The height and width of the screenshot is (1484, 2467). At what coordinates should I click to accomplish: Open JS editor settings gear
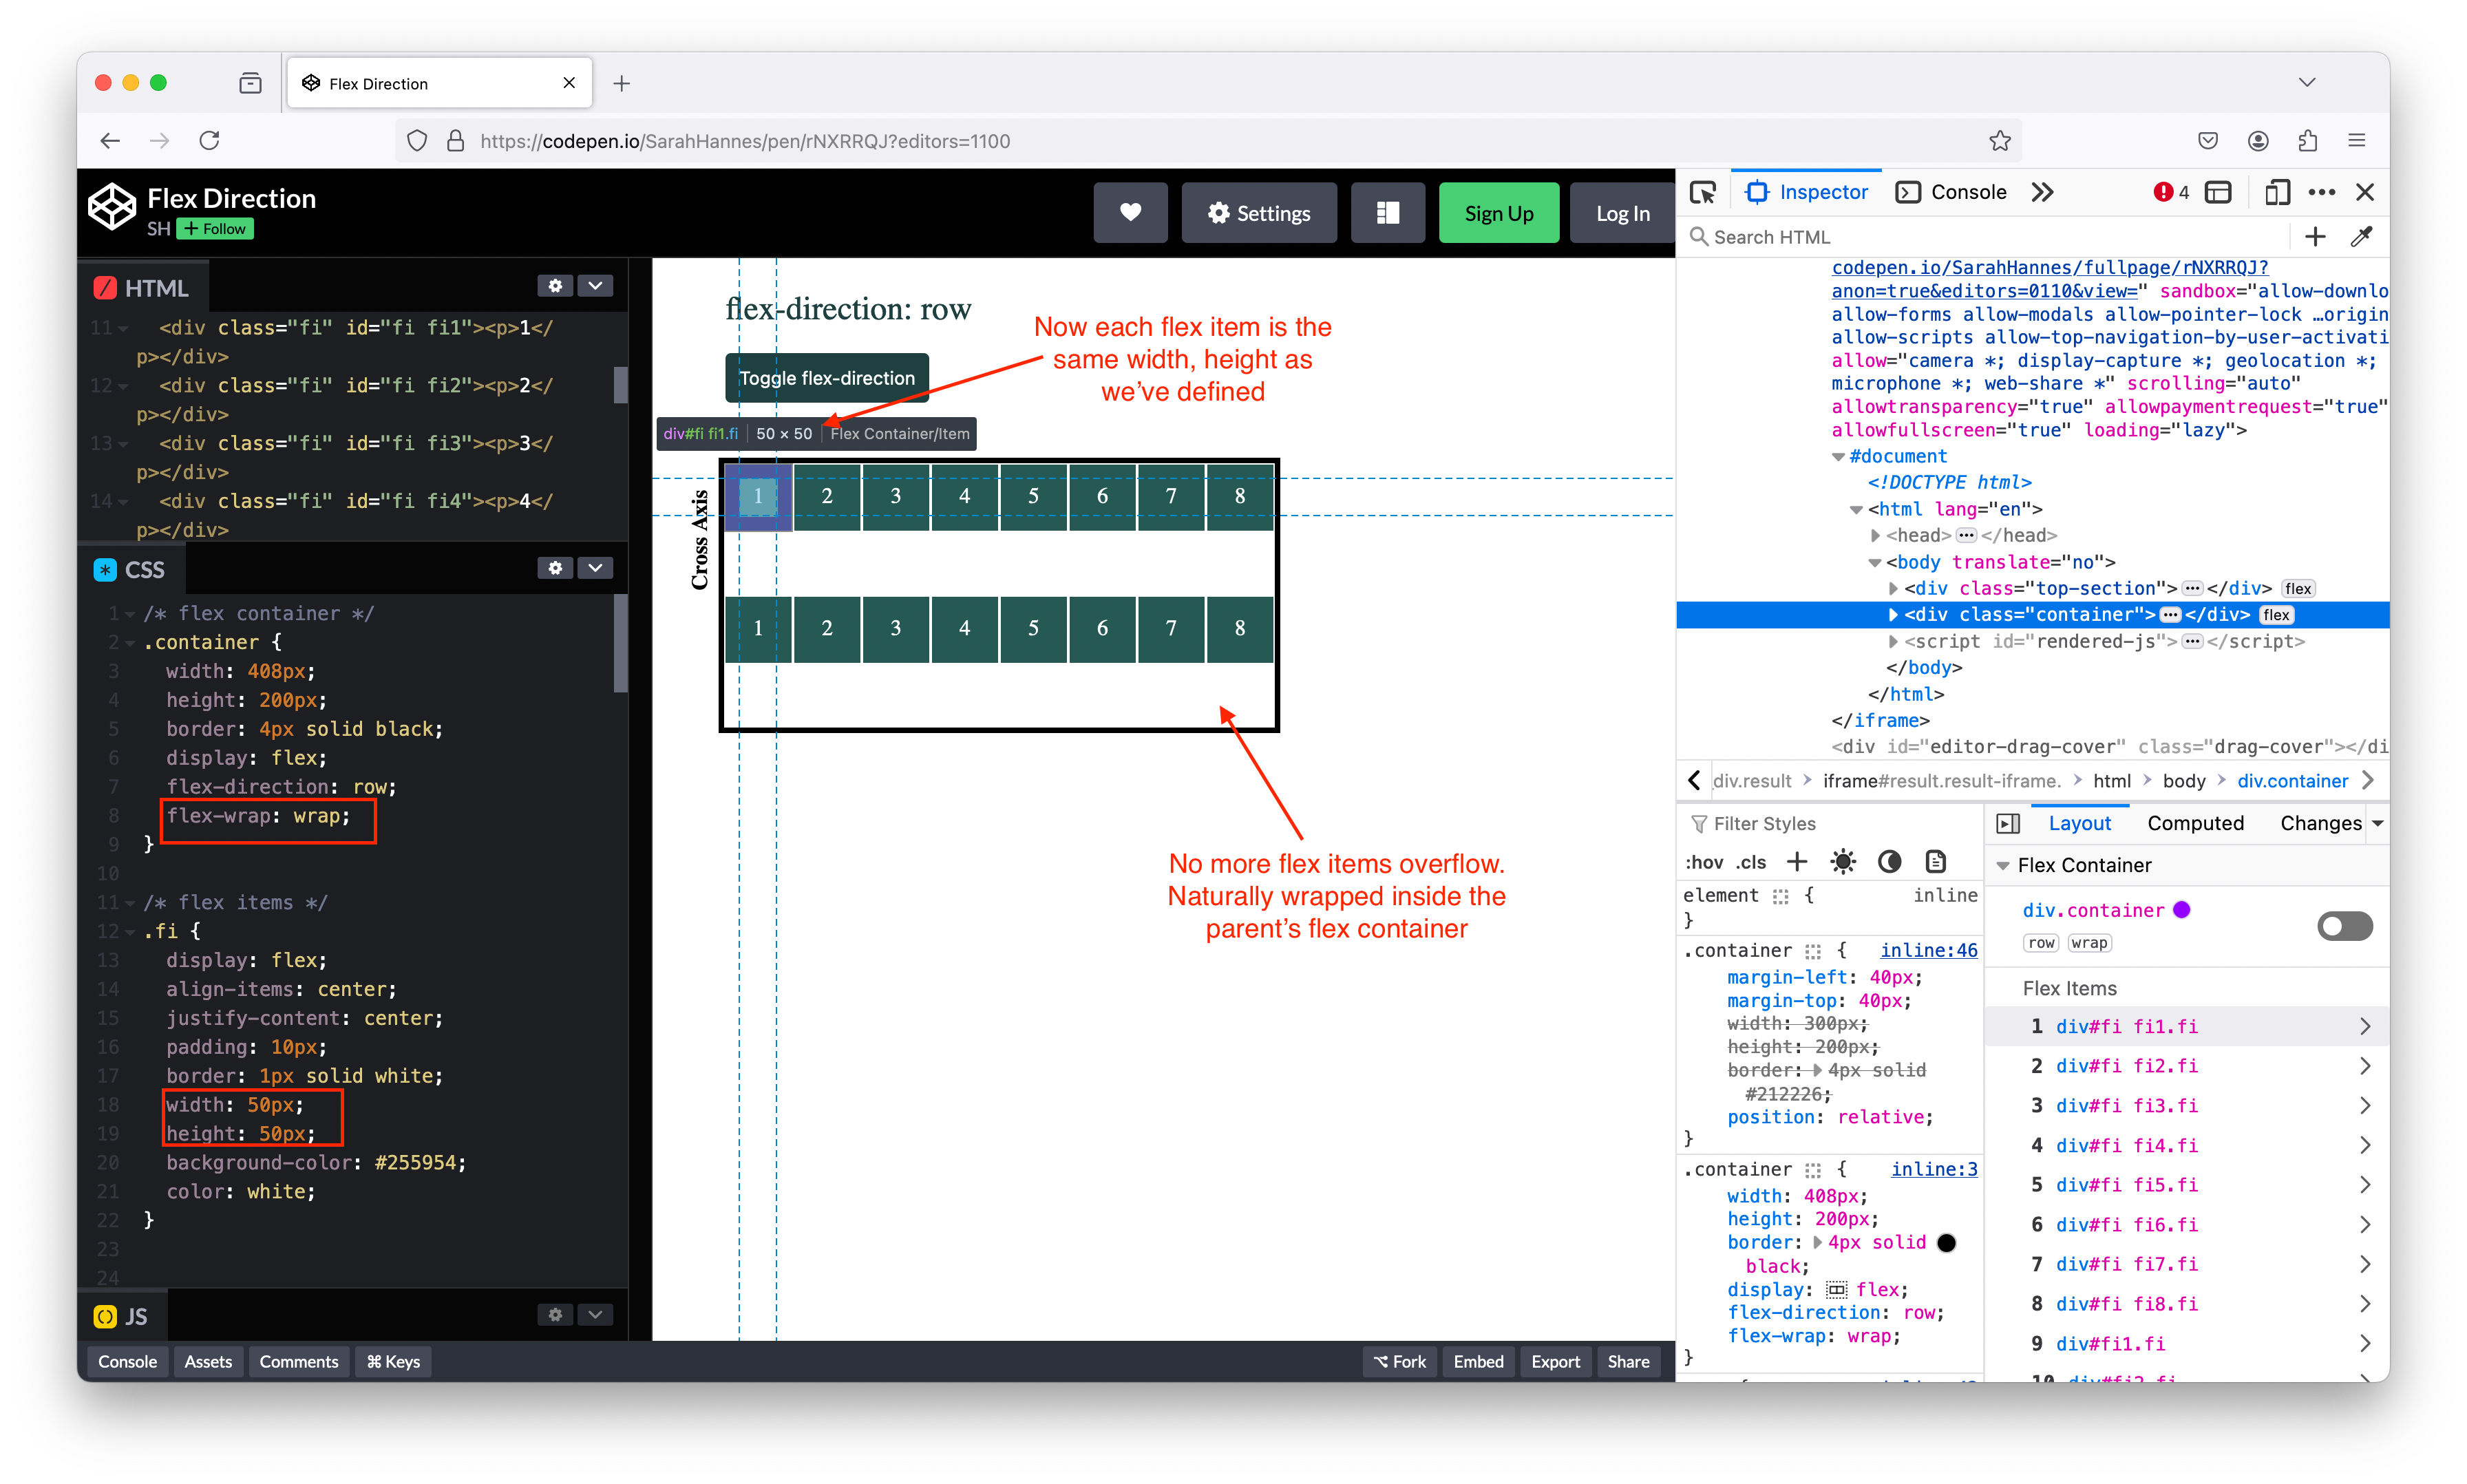tap(555, 1315)
